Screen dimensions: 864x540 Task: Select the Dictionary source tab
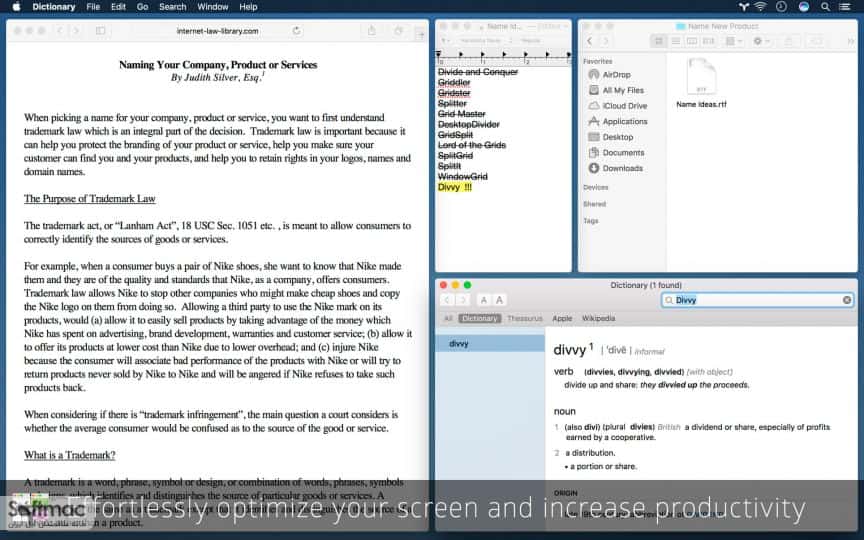pos(479,318)
